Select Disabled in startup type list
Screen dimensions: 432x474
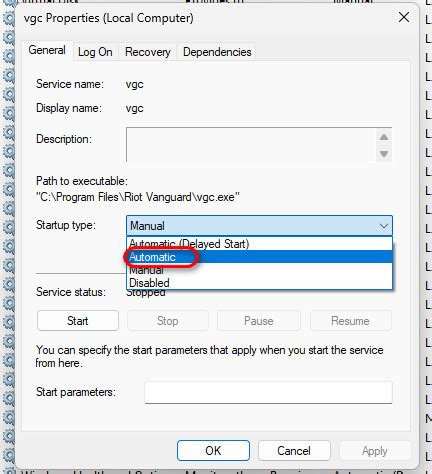coord(259,283)
